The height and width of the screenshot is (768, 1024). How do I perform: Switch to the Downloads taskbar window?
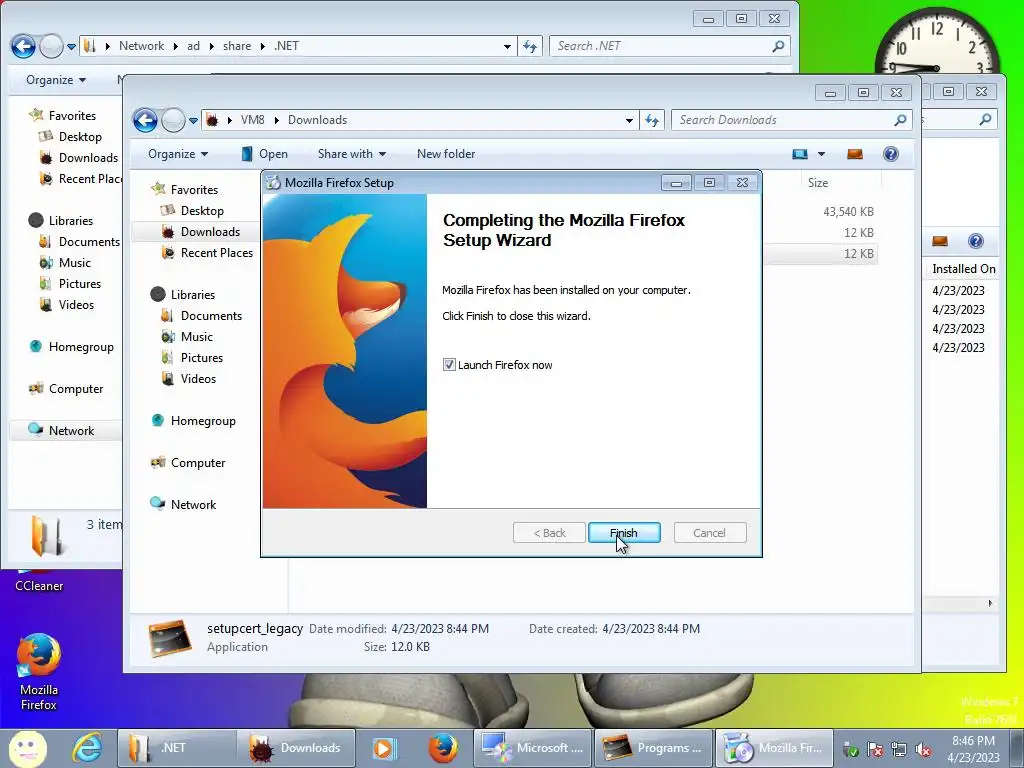pos(297,748)
